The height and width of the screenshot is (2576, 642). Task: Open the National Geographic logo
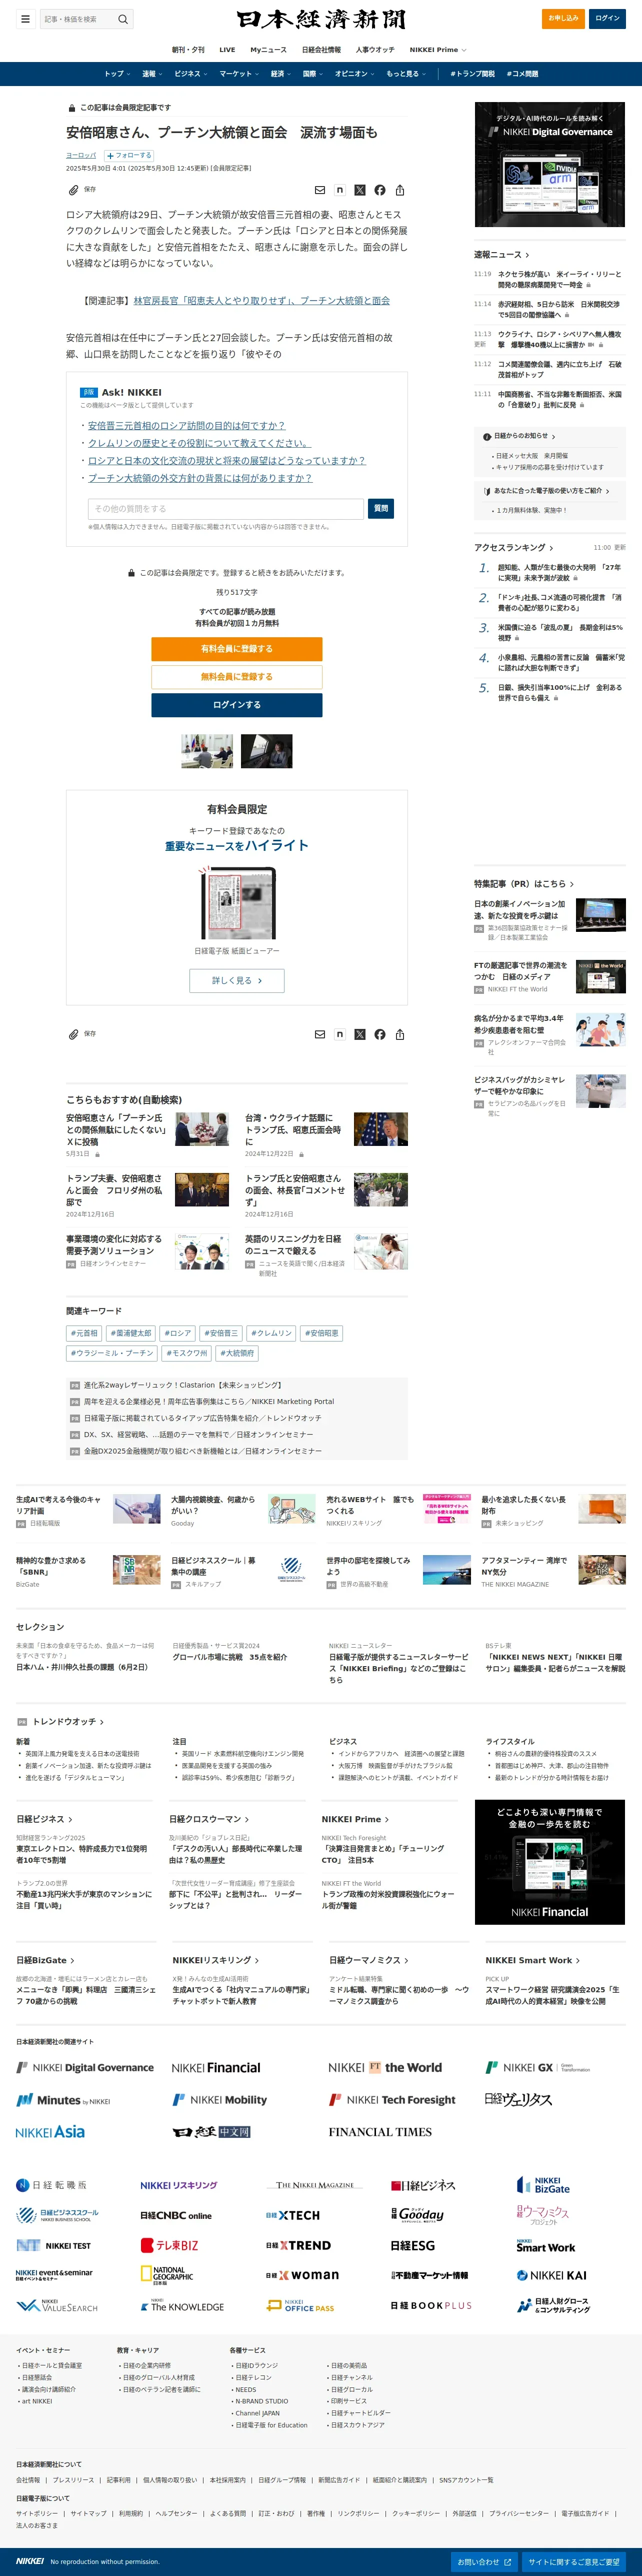coord(167,2275)
